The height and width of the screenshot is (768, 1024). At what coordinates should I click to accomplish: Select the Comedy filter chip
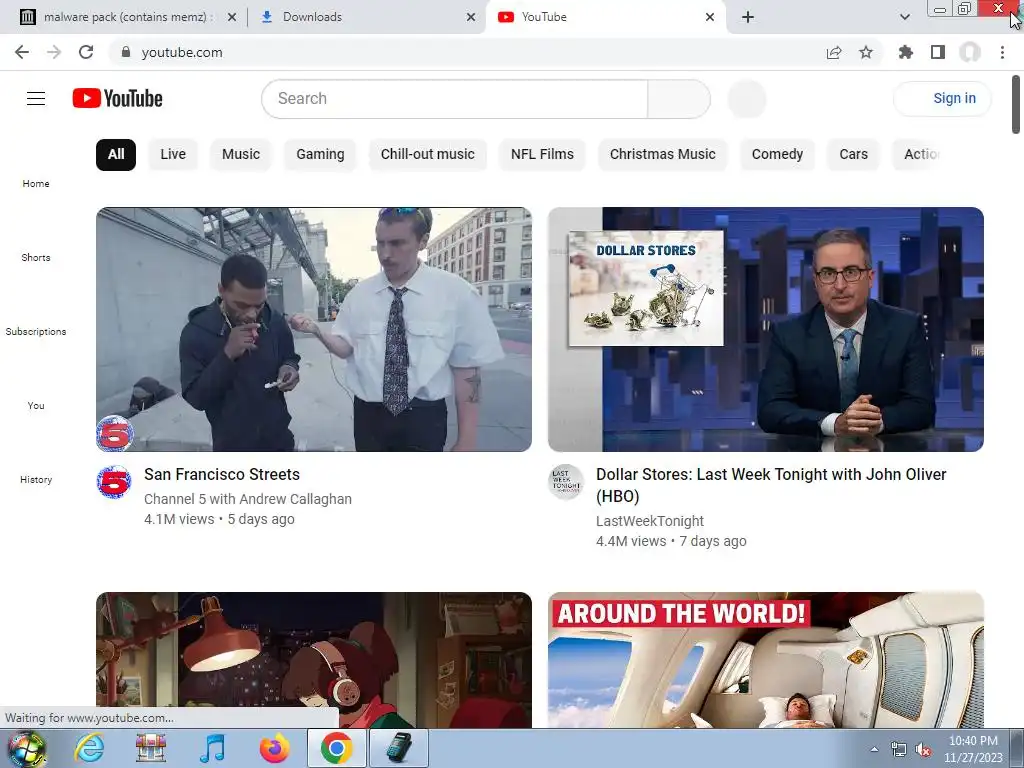[777, 155]
